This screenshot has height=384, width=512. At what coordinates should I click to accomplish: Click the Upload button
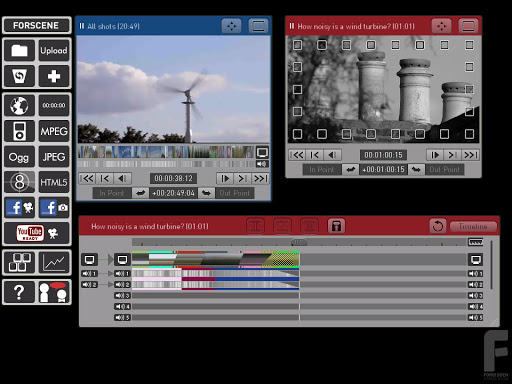[54, 51]
